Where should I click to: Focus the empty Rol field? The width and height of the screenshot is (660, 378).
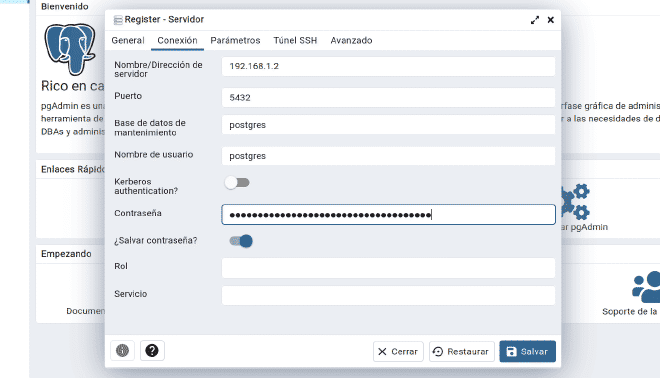388,268
